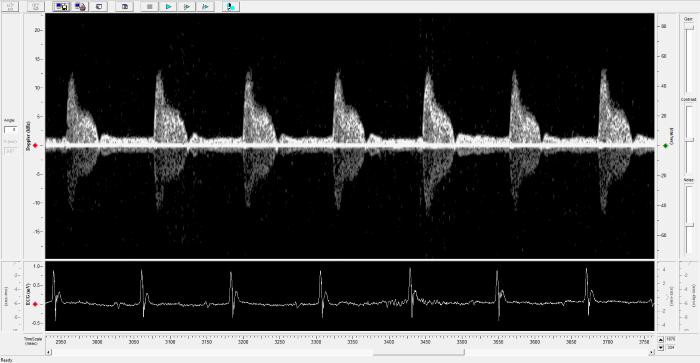Click the Doppler (kHz) axis label

[28, 135]
